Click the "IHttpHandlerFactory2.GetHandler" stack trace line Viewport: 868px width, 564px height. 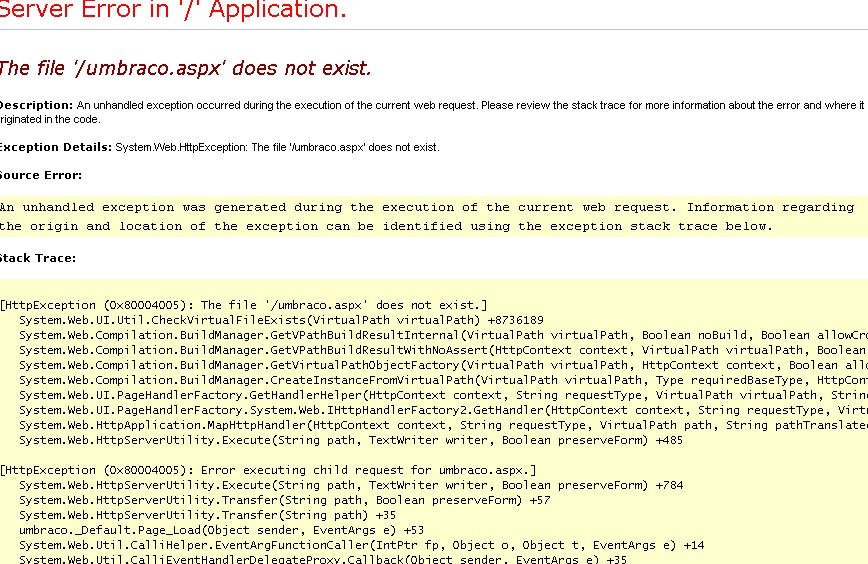pos(443,410)
